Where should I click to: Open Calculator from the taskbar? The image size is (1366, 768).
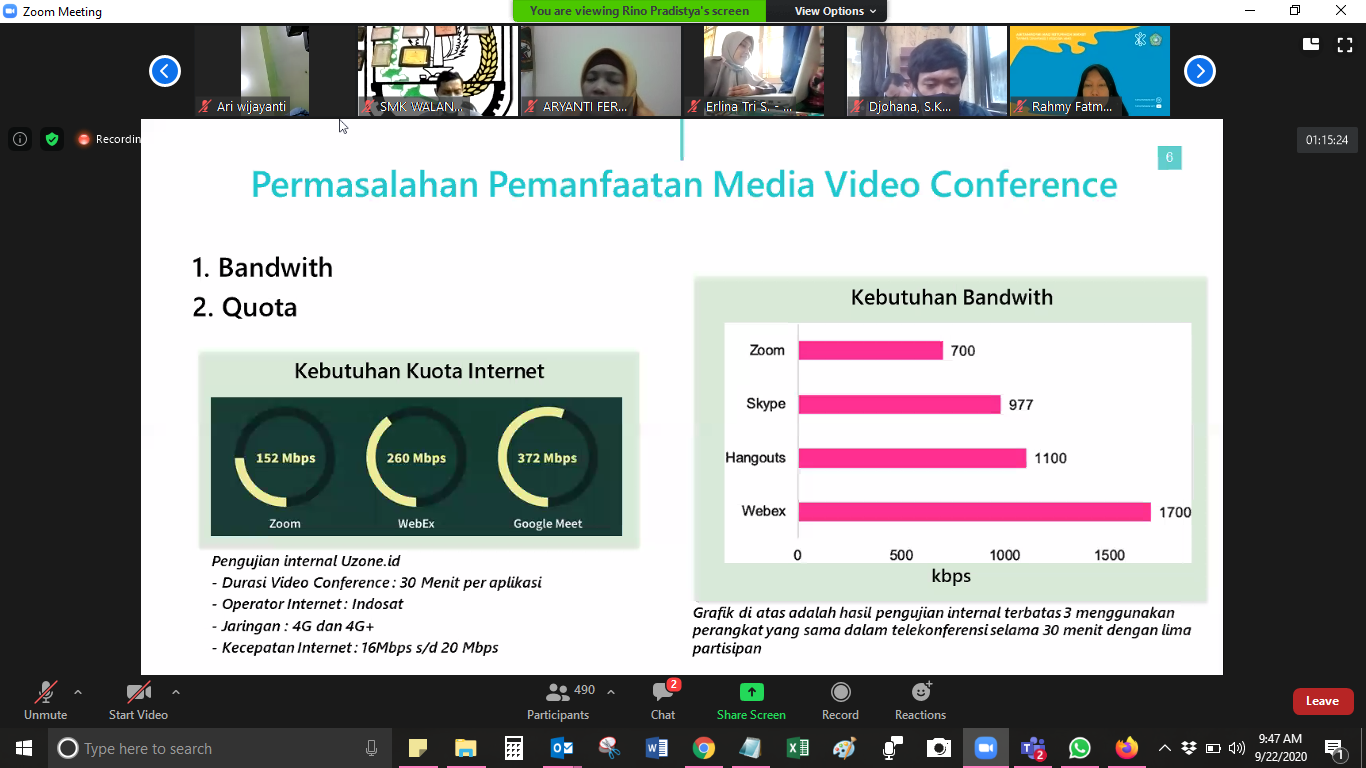[514, 748]
